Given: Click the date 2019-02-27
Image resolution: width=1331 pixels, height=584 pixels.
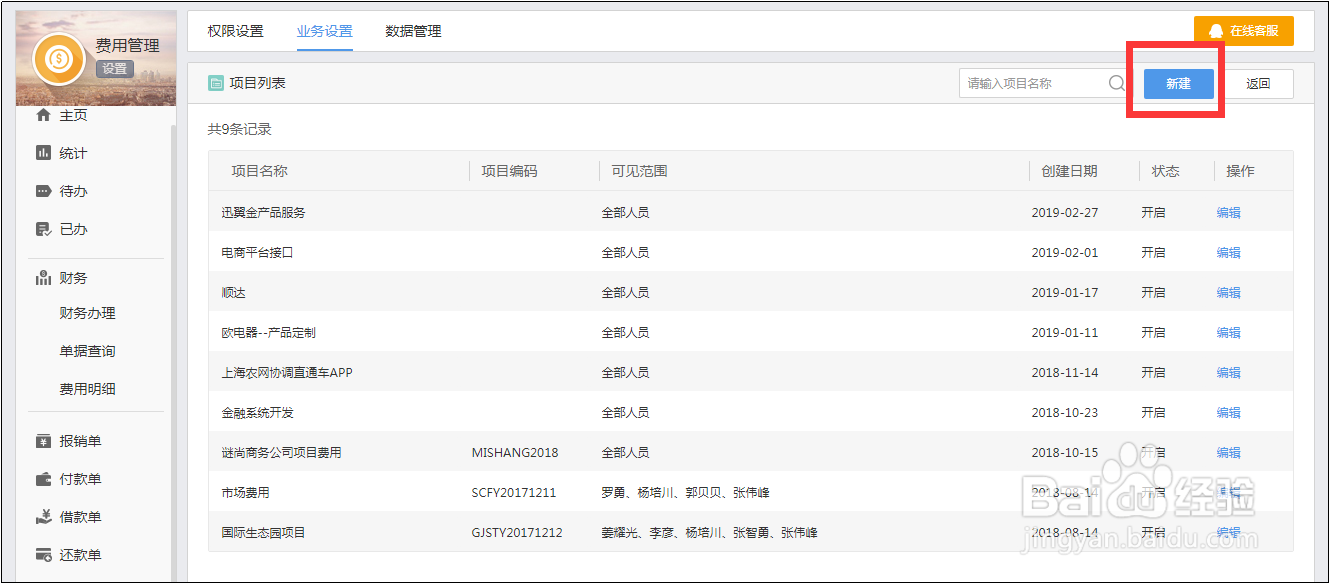Looking at the screenshot, I should 1065,213.
